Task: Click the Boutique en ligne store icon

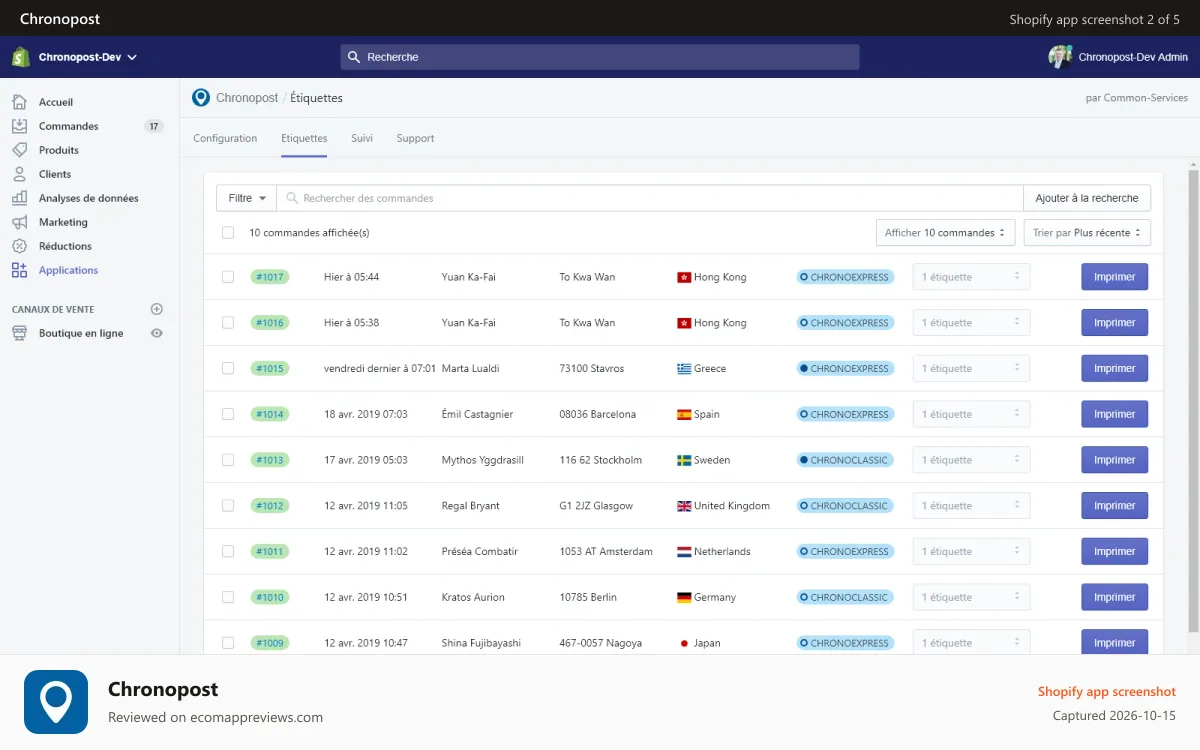Action: point(19,333)
